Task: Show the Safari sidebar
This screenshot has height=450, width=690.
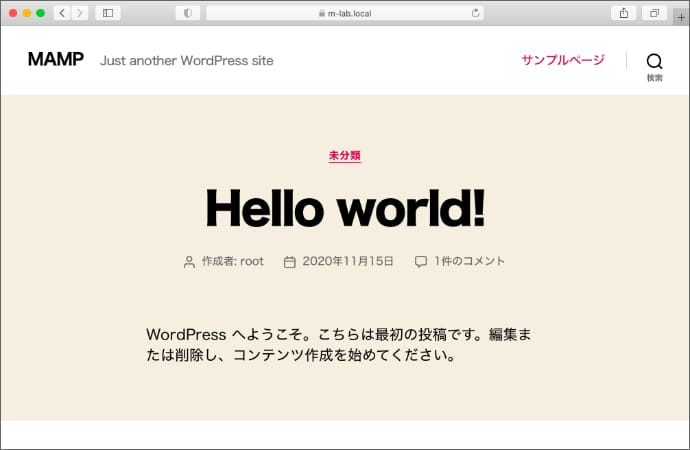Action: pyautogui.click(x=108, y=13)
